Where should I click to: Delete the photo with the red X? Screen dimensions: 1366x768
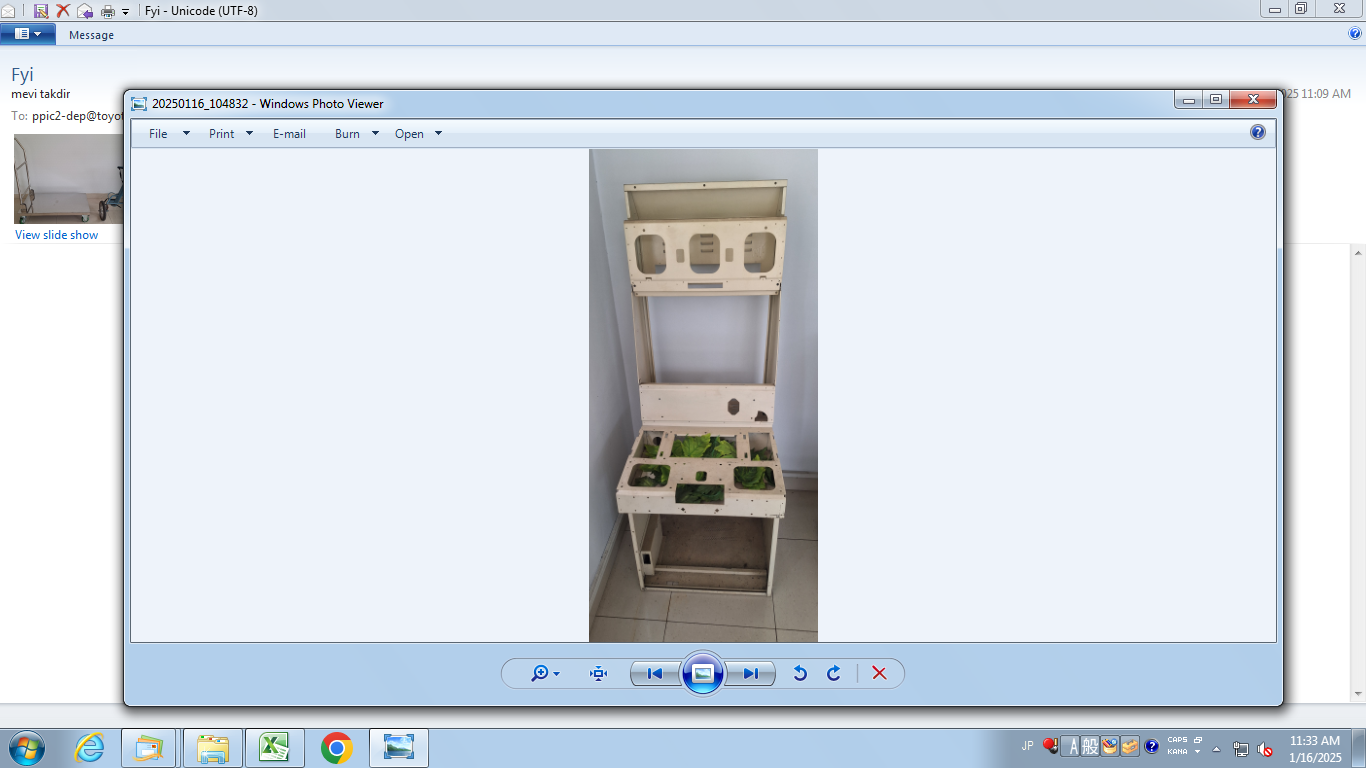(x=879, y=674)
